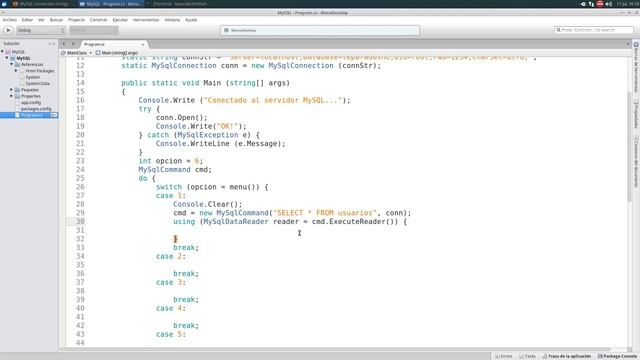Screen dimensions: 640x360
Task: Open the system applications menu icon
Action: (4, 4)
